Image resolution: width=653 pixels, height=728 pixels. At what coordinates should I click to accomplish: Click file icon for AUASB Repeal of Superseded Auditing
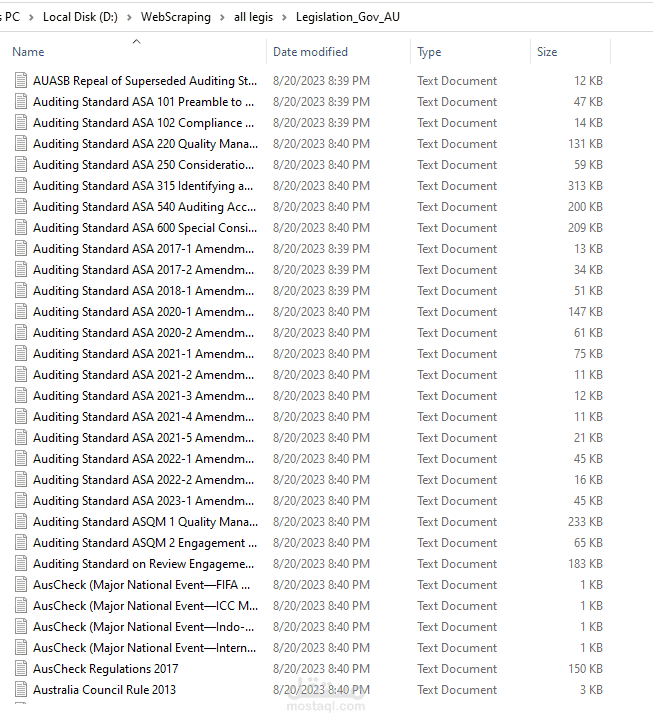click(21, 81)
